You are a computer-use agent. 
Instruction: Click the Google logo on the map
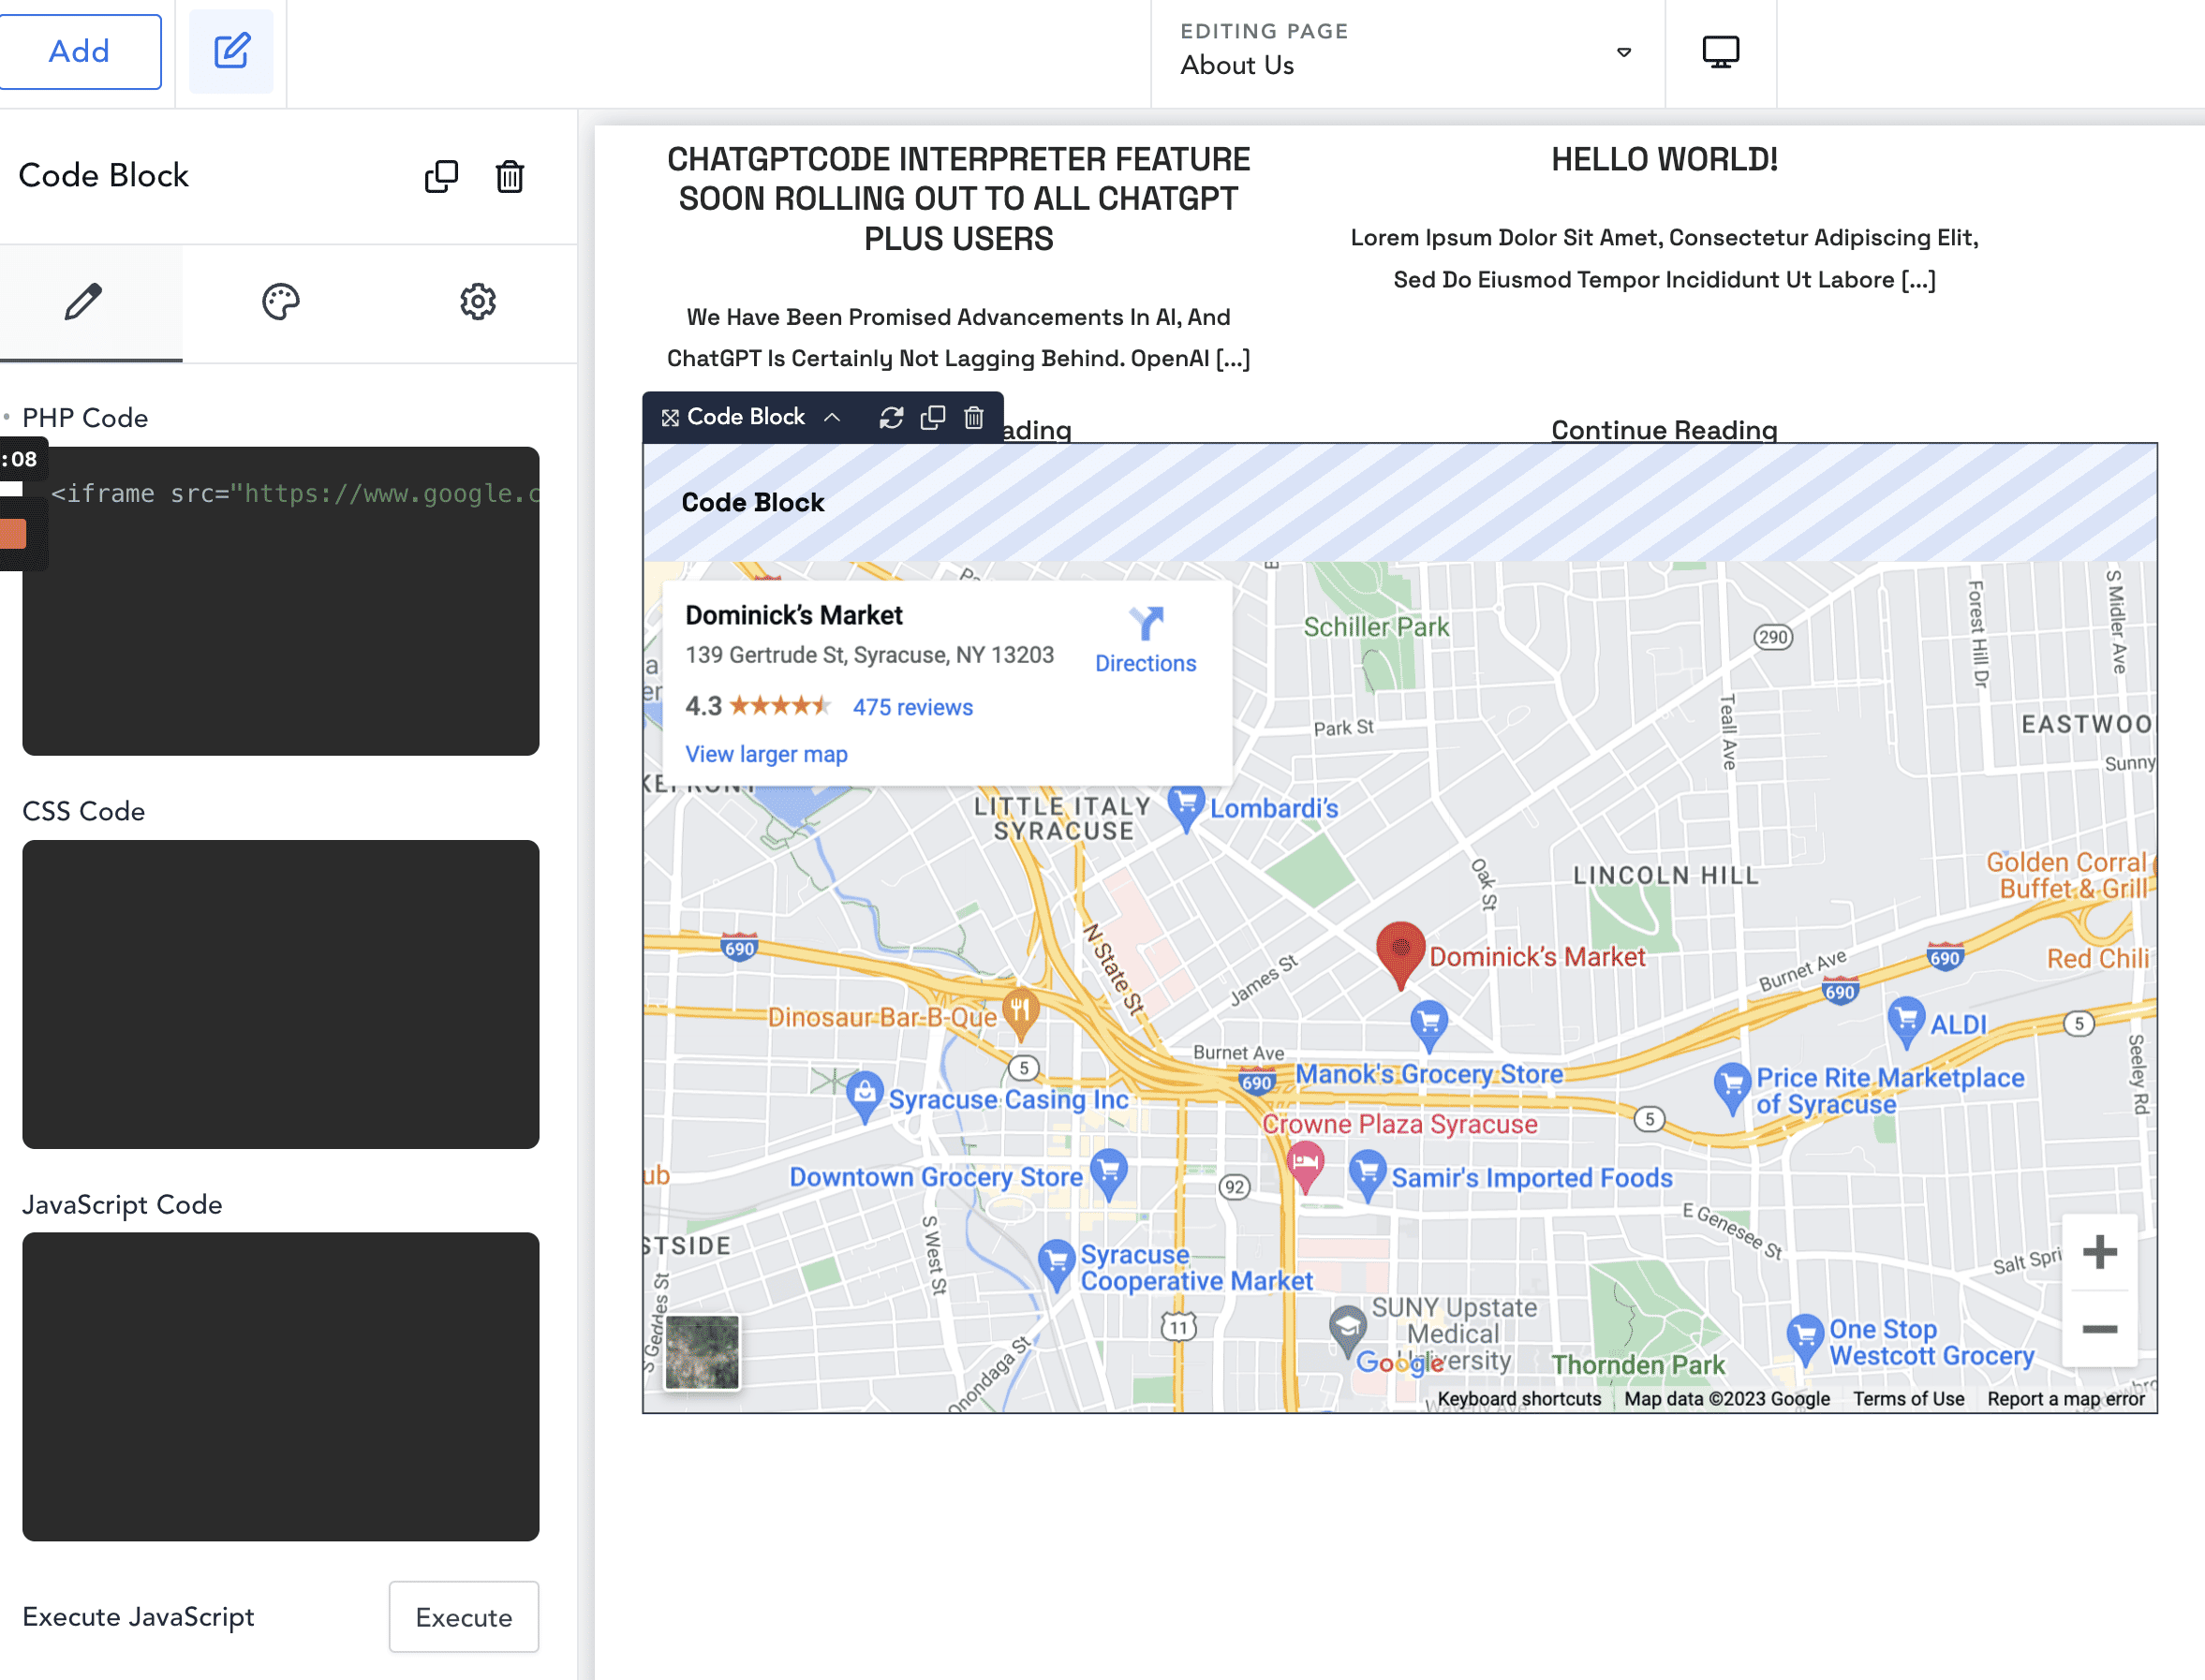tap(1399, 1362)
